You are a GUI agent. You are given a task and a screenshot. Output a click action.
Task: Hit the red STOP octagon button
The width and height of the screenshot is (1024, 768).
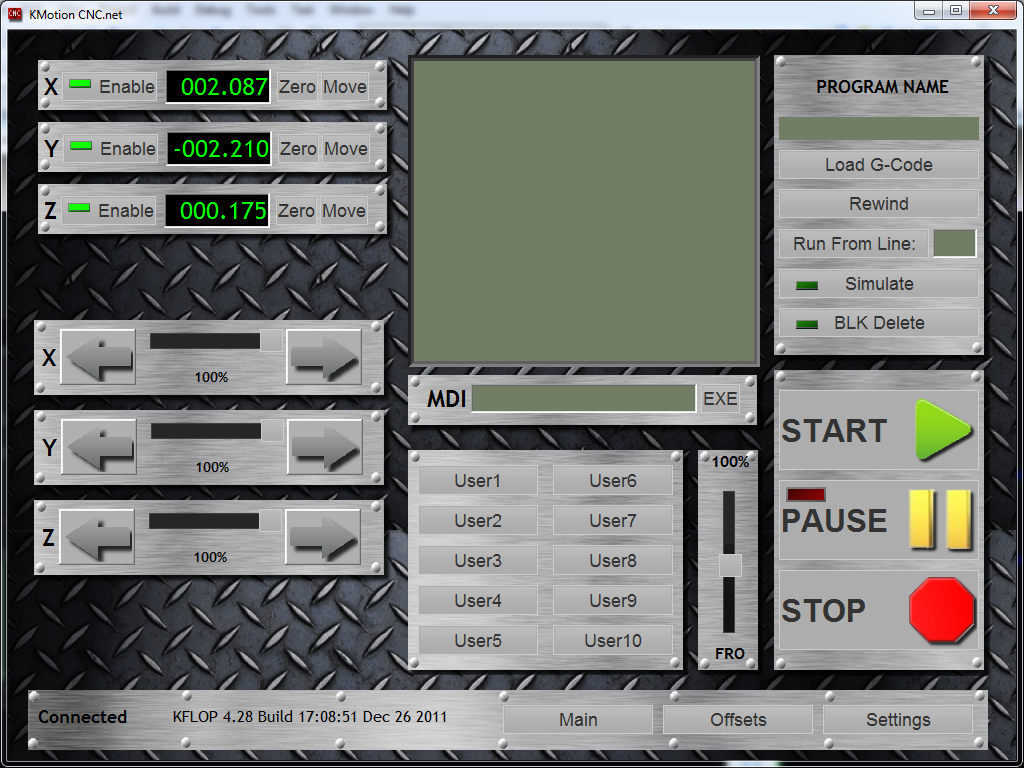[x=941, y=610]
